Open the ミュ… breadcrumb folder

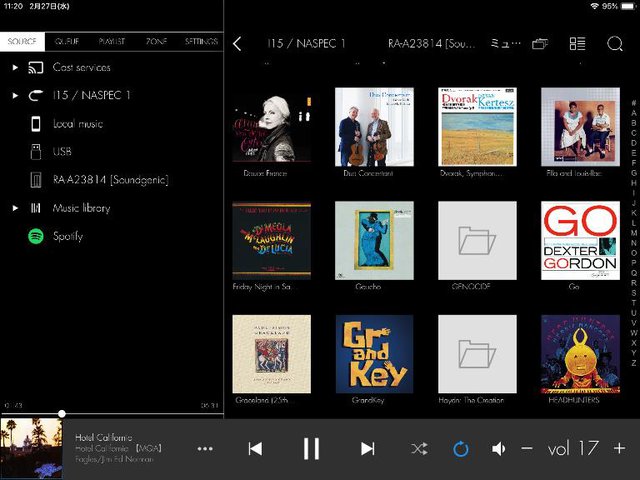[506, 43]
